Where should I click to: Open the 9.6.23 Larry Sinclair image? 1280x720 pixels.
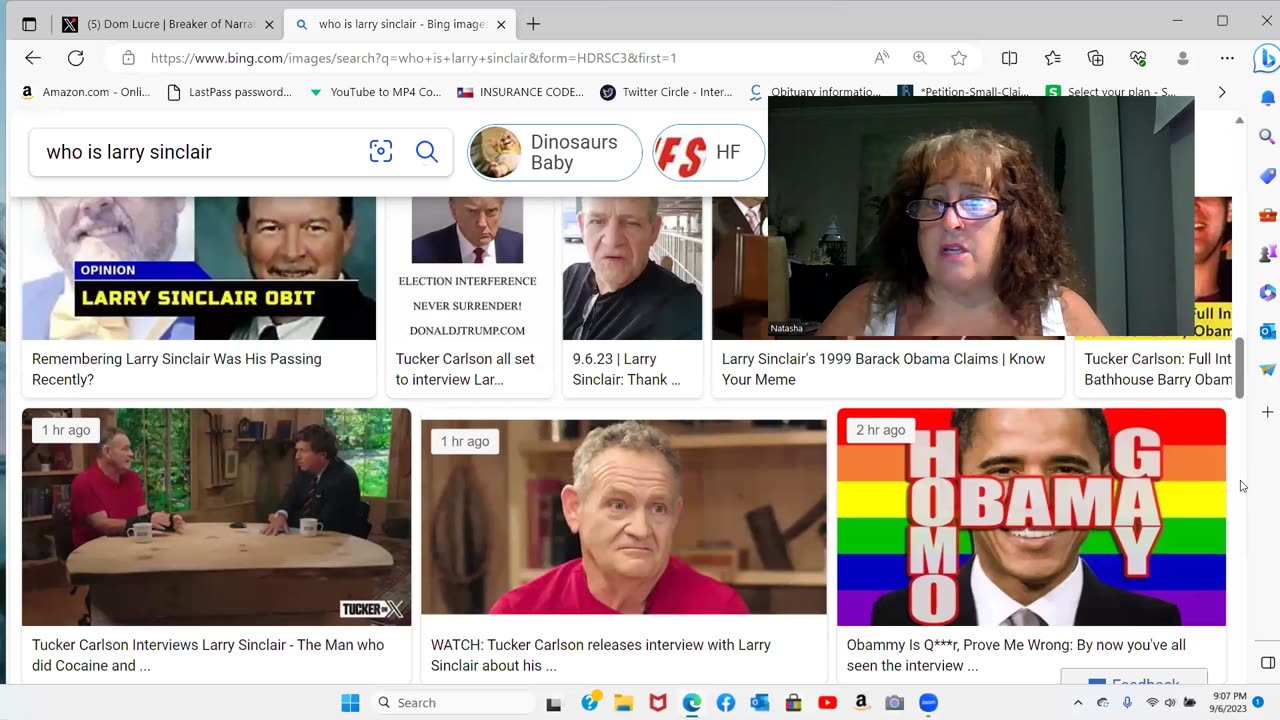coord(632,268)
